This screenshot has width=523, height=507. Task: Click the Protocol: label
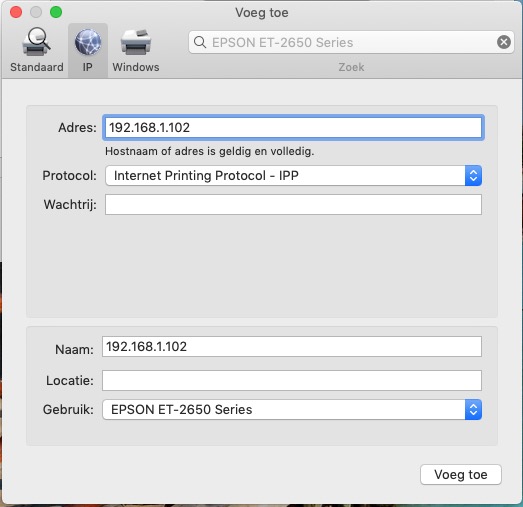[x=69, y=175]
